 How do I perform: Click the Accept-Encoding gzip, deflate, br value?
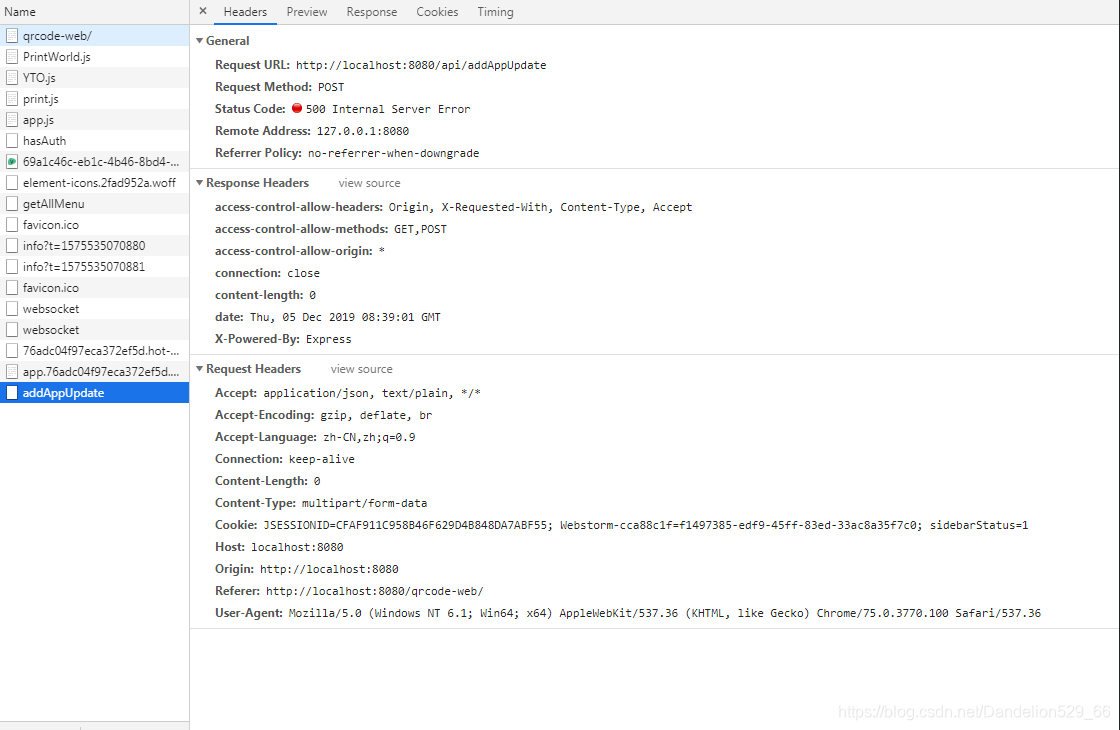pos(376,415)
